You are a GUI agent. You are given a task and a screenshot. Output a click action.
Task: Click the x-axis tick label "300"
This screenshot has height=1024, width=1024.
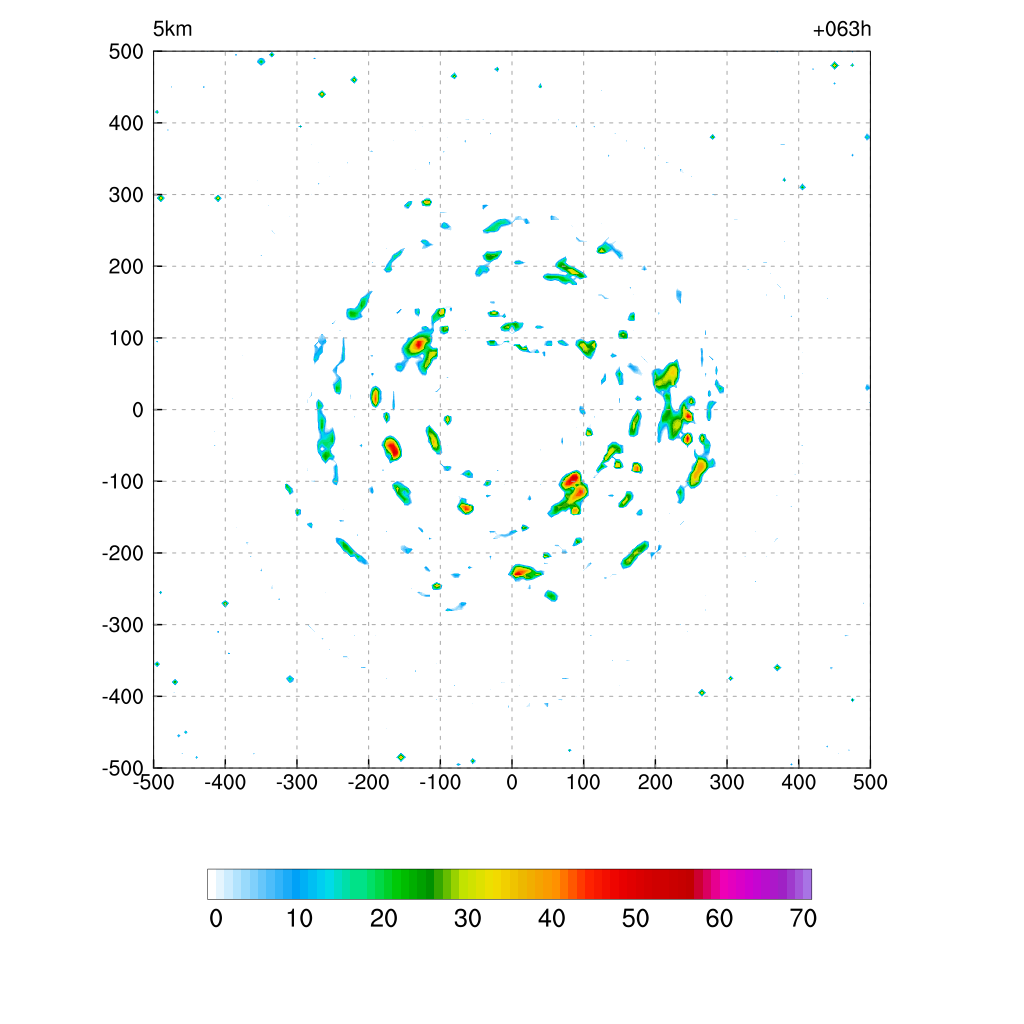727,782
